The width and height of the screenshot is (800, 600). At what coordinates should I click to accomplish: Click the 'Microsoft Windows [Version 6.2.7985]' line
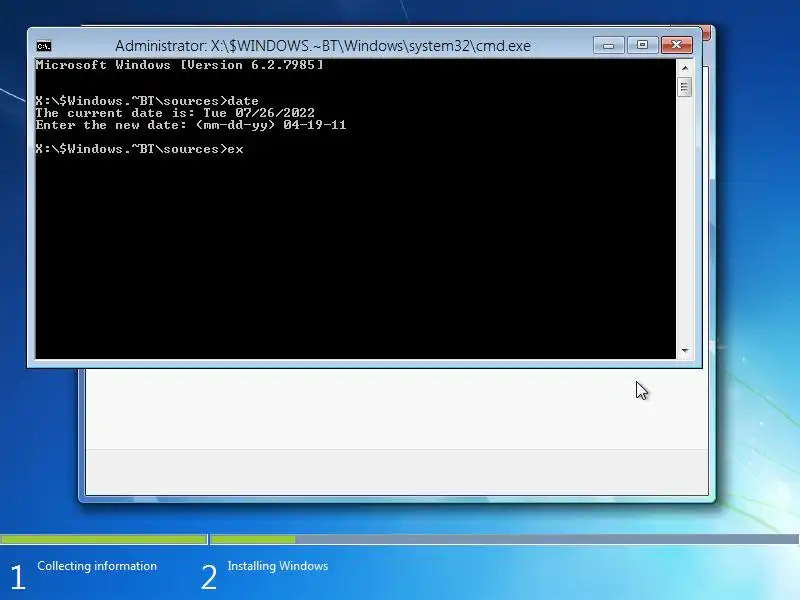[x=180, y=65]
